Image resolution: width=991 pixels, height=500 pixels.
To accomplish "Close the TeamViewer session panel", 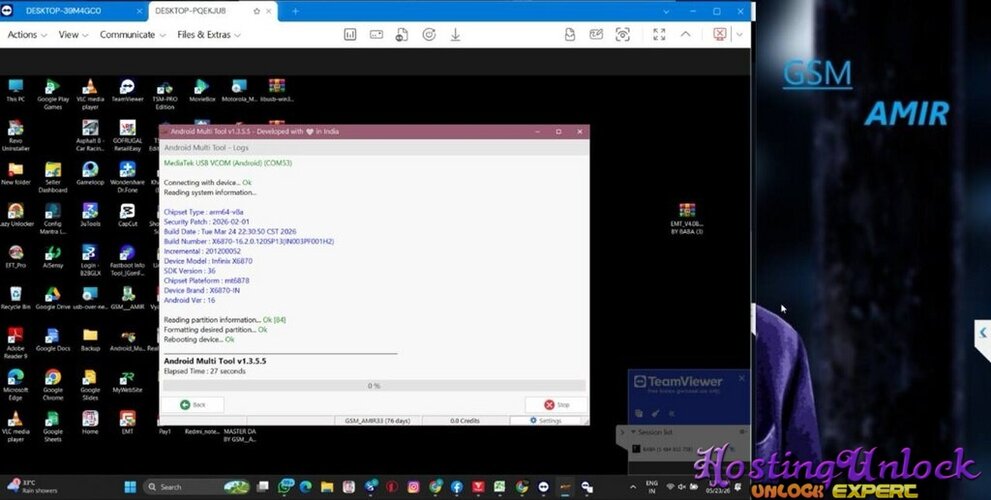I will (x=742, y=378).
